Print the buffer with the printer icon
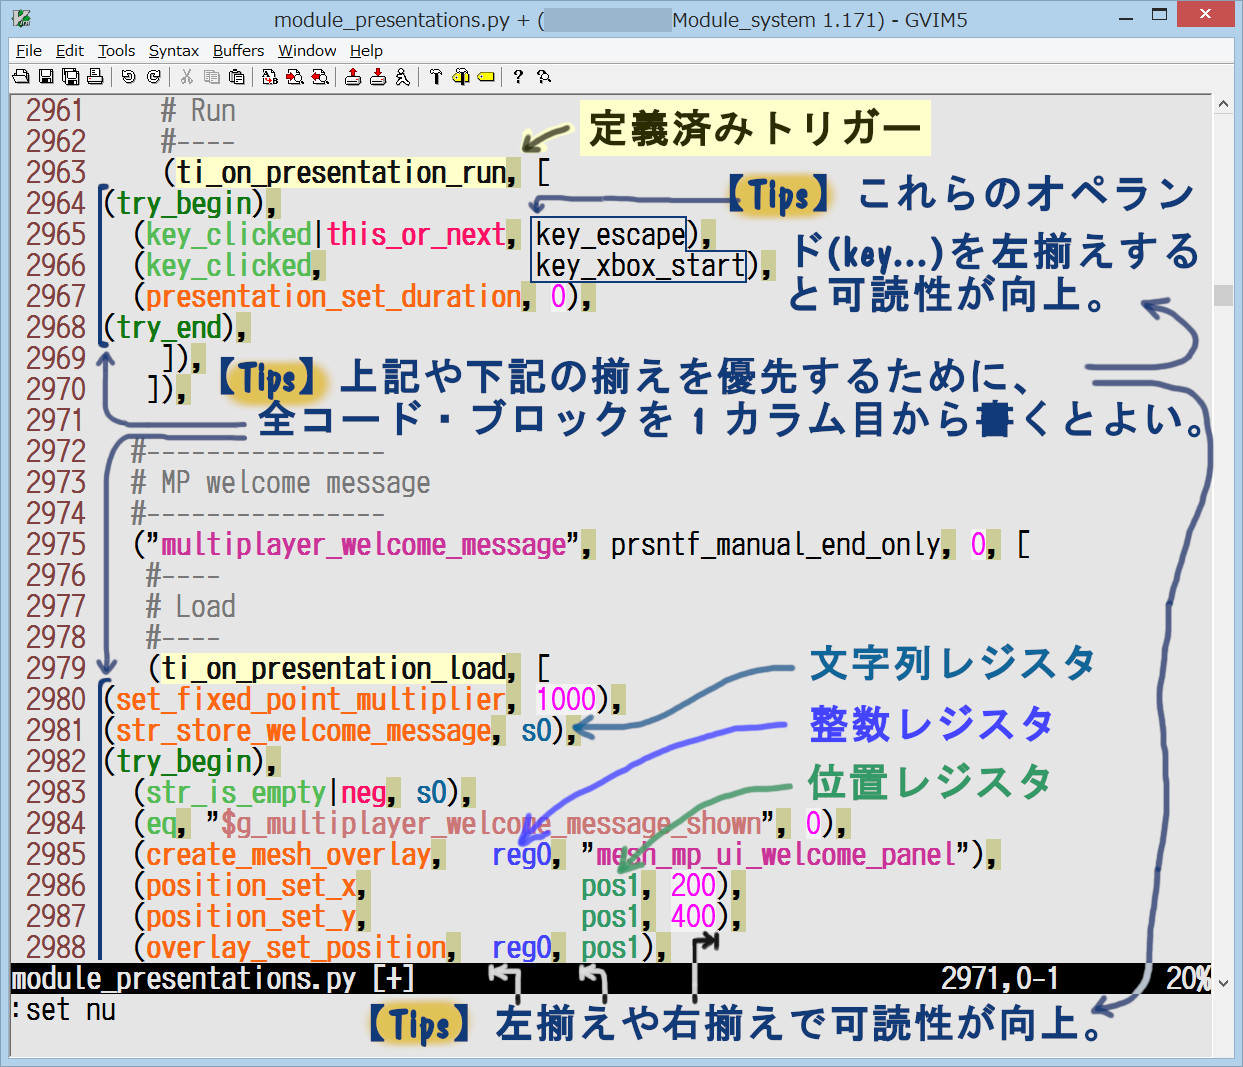 point(95,77)
